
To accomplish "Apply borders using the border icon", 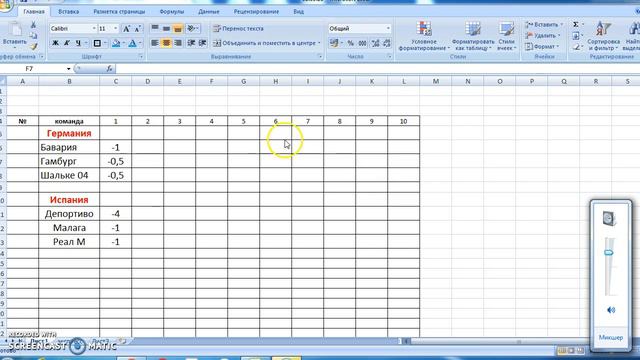I will [97, 43].
